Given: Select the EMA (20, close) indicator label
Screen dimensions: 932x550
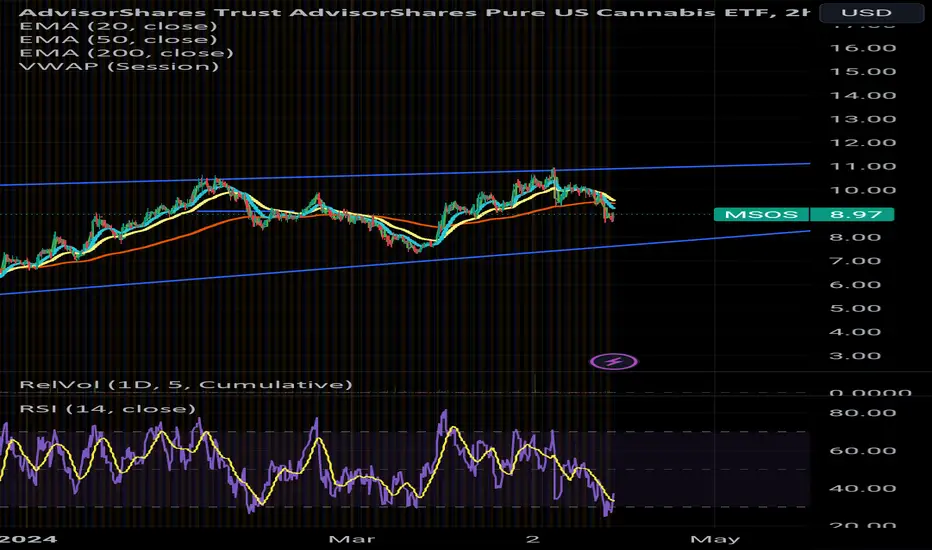Looking at the screenshot, I should coord(118,26).
